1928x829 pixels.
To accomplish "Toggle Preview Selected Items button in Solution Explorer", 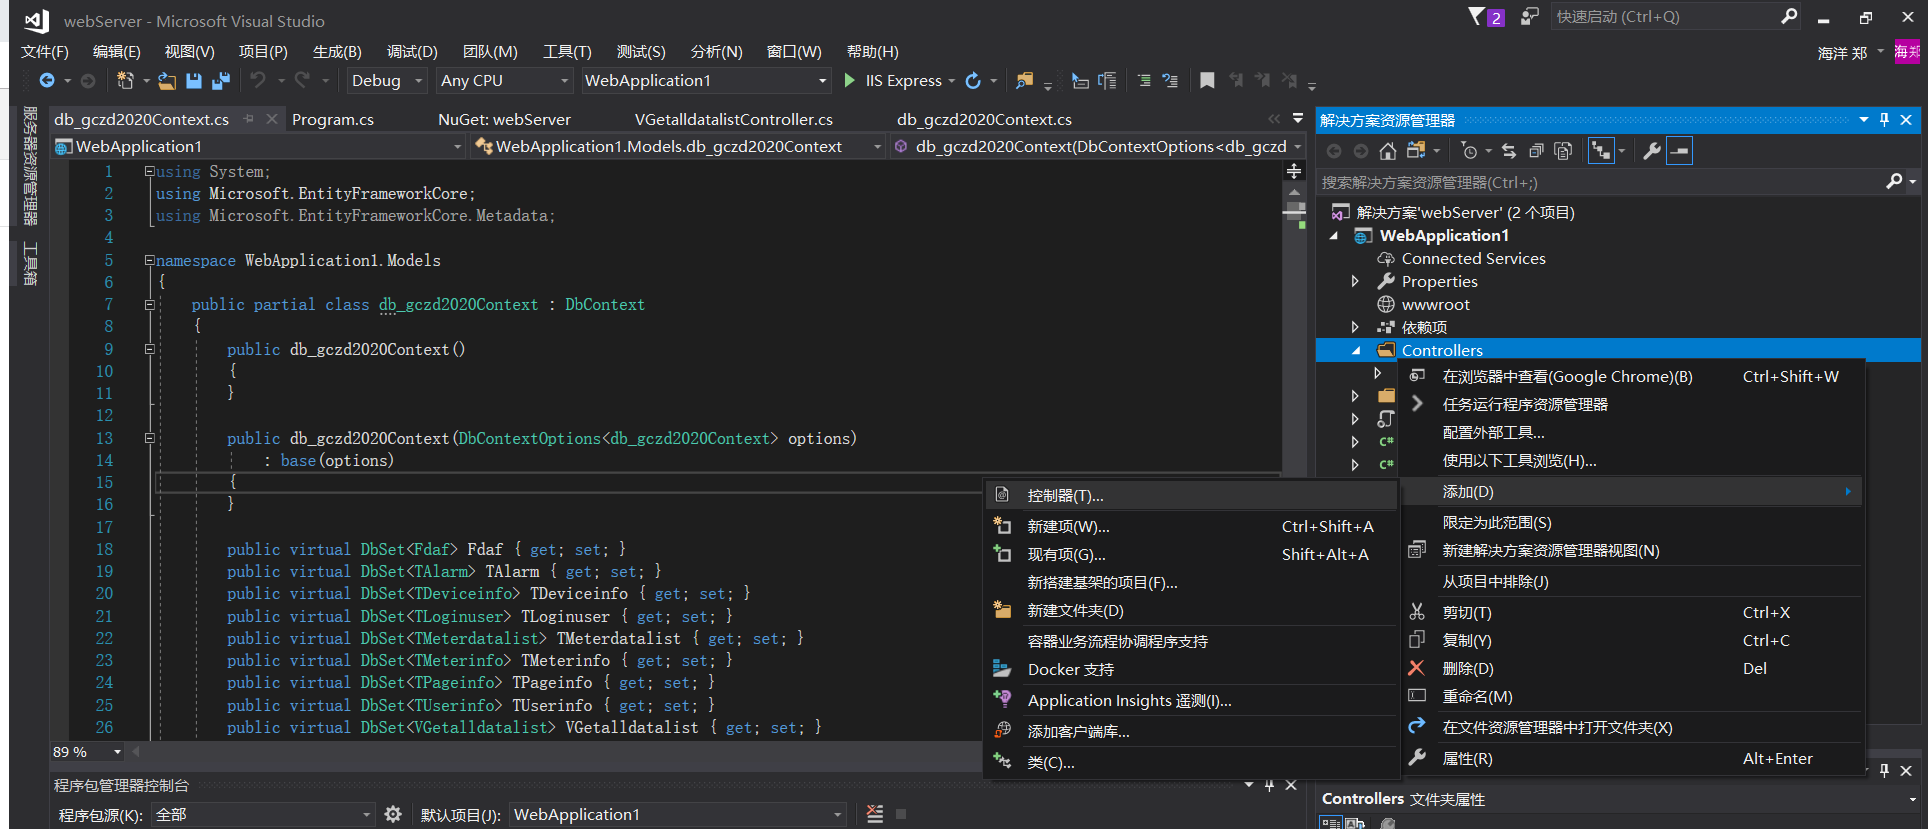I will (1680, 151).
